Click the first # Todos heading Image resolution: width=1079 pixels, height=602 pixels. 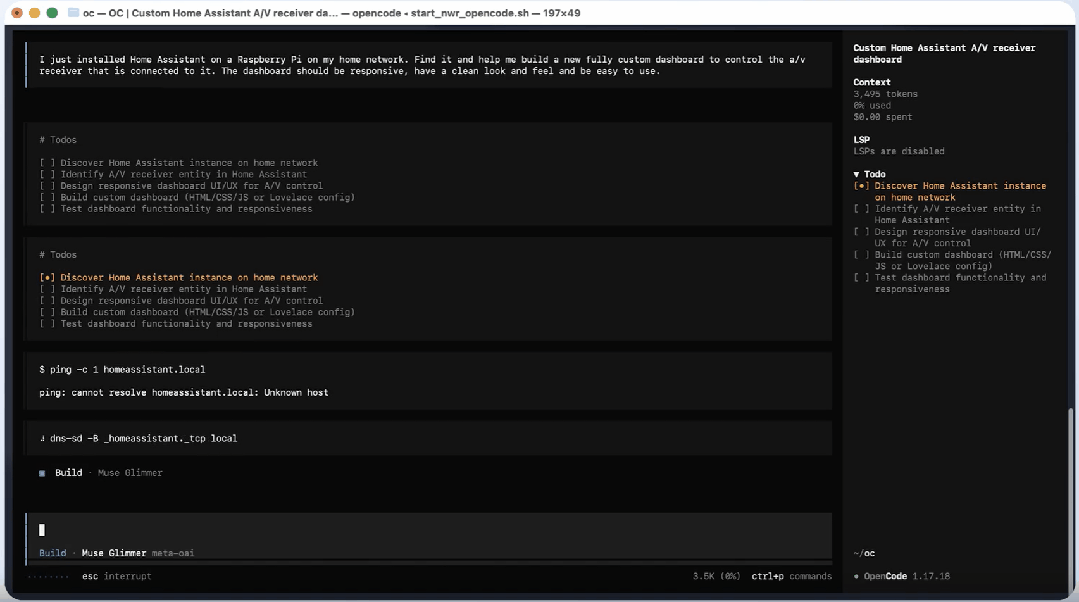58,140
